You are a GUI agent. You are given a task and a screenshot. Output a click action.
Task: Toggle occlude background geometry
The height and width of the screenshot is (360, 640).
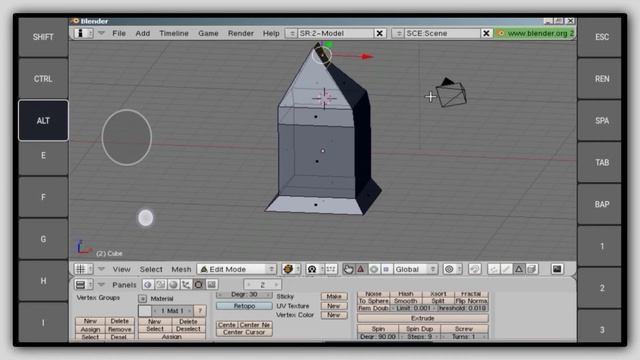click(x=532, y=269)
